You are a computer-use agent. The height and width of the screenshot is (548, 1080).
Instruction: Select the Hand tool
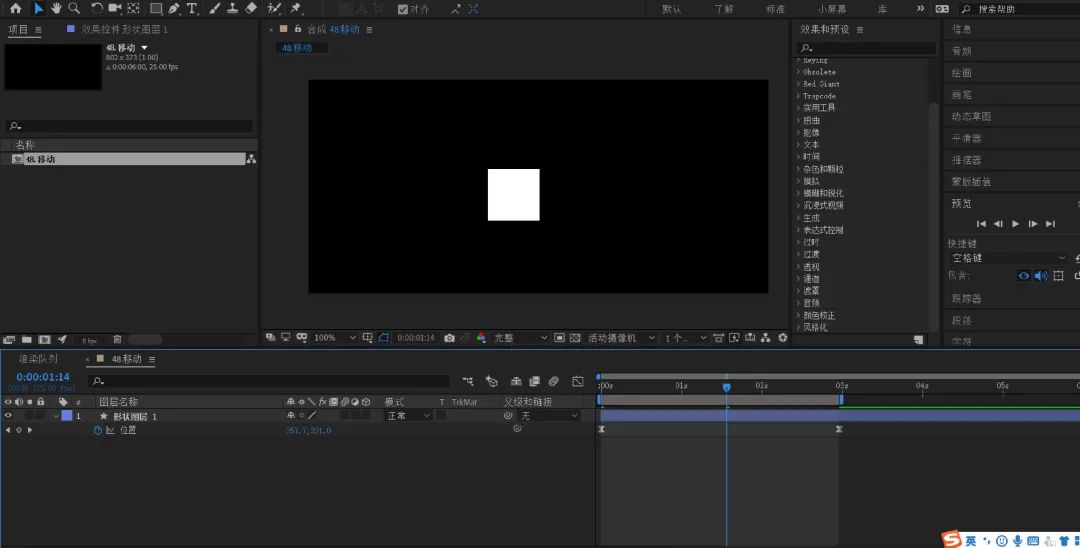point(56,8)
